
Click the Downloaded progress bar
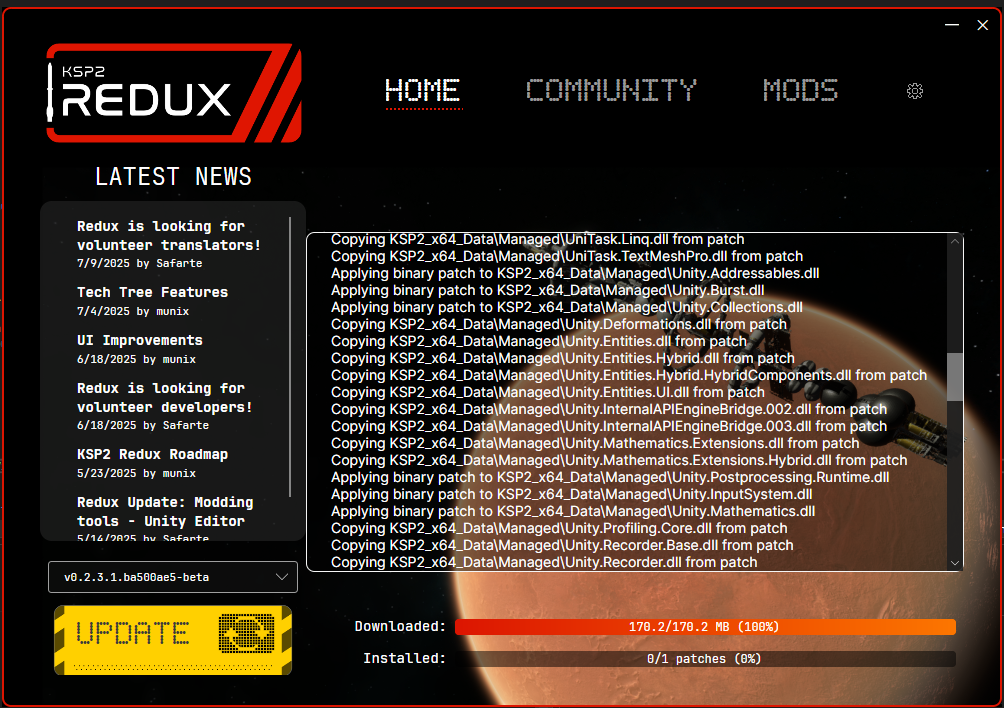coord(705,627)
